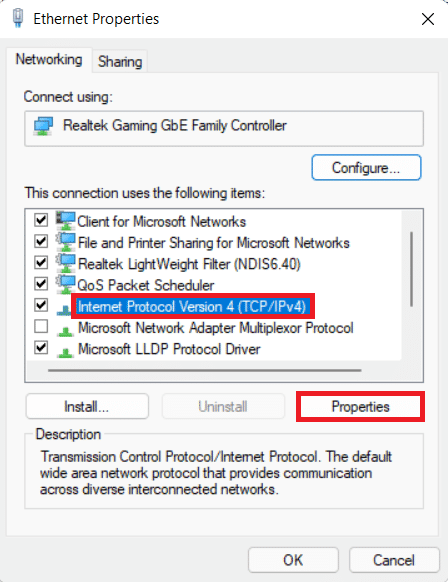This screenshot has width=448, height=582.
Task: Toggle Internet Protocol Version 4 checkbox
Action: [x=41, y=305]
